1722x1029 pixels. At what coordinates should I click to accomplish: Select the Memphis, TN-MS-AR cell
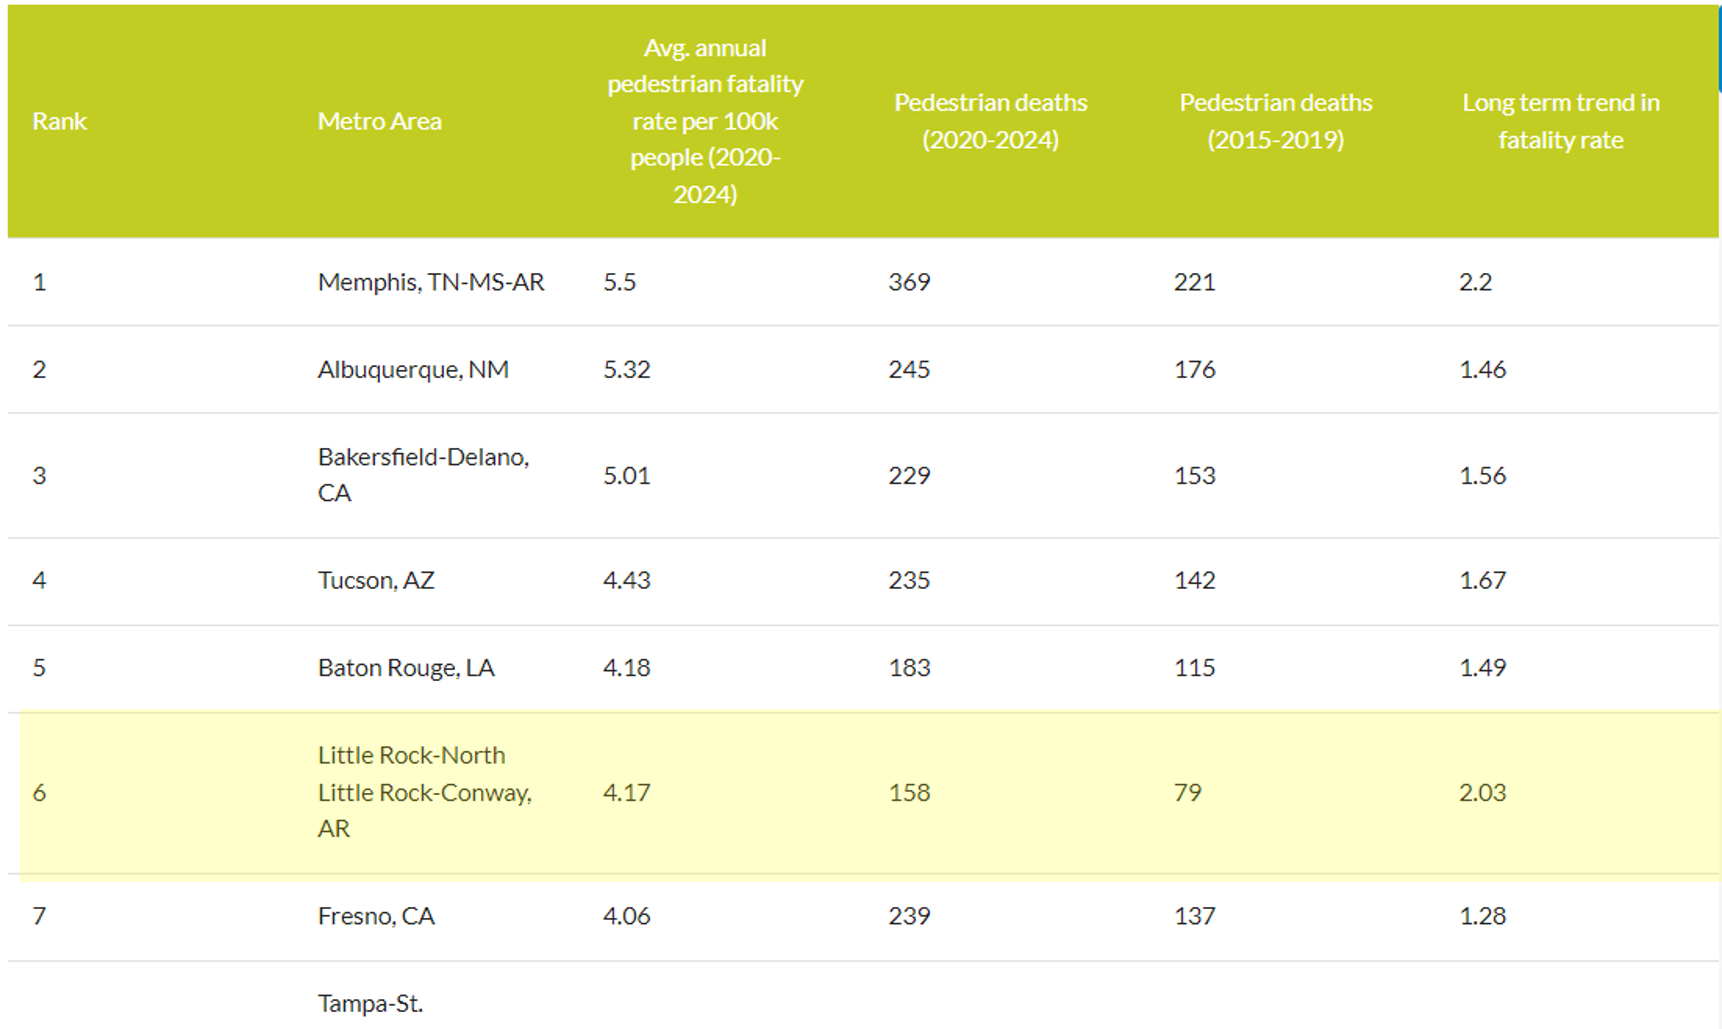click(x=431, y=282)
